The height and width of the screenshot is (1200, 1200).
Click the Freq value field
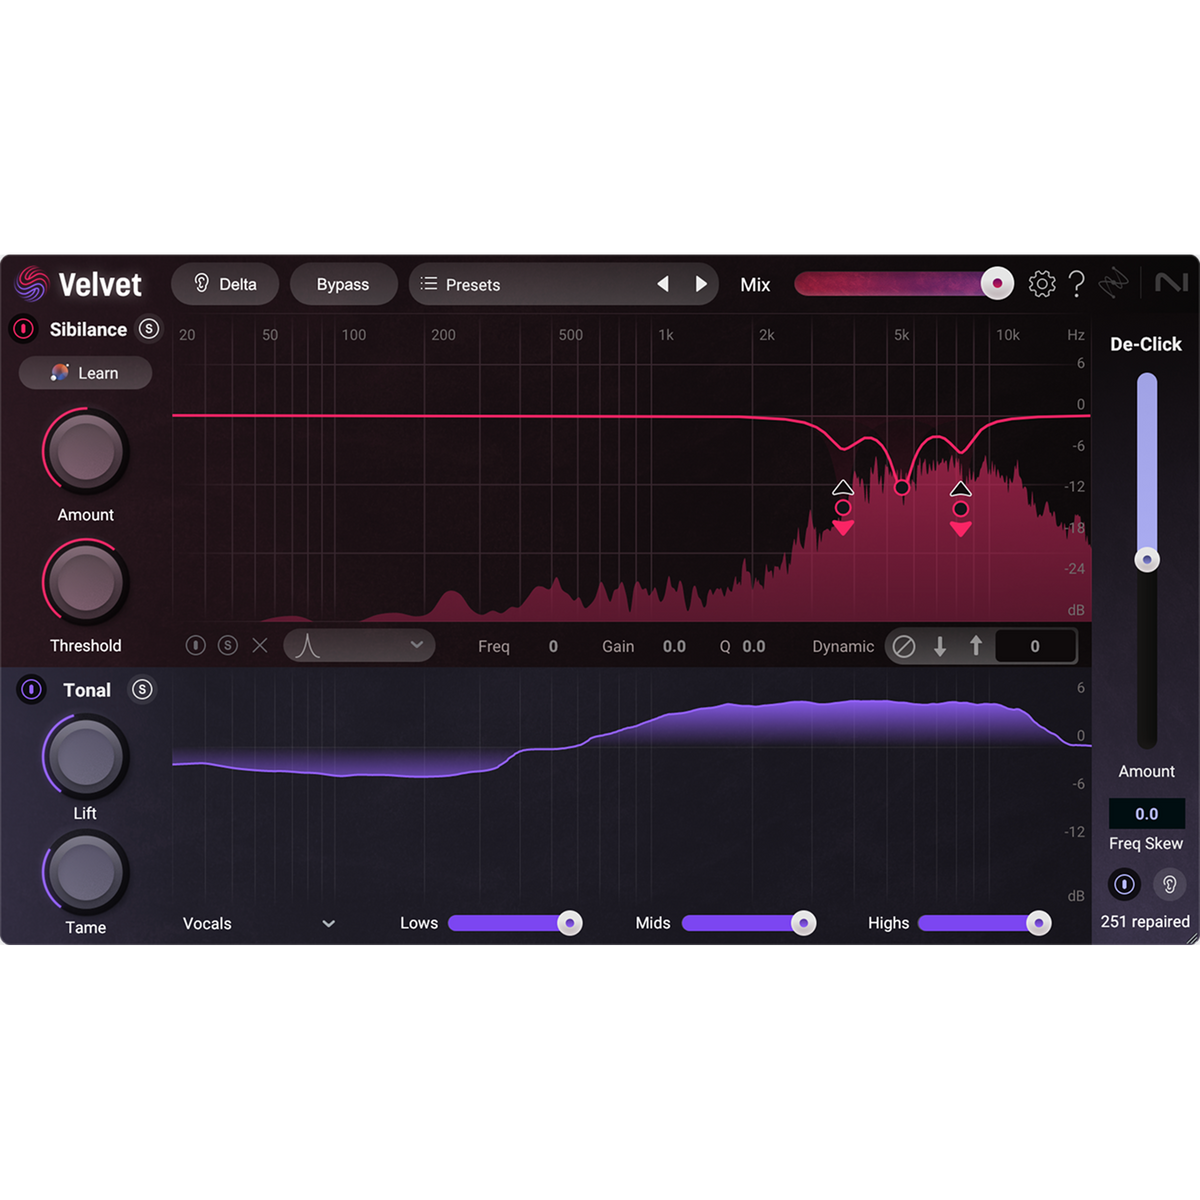tap(553, 647)
